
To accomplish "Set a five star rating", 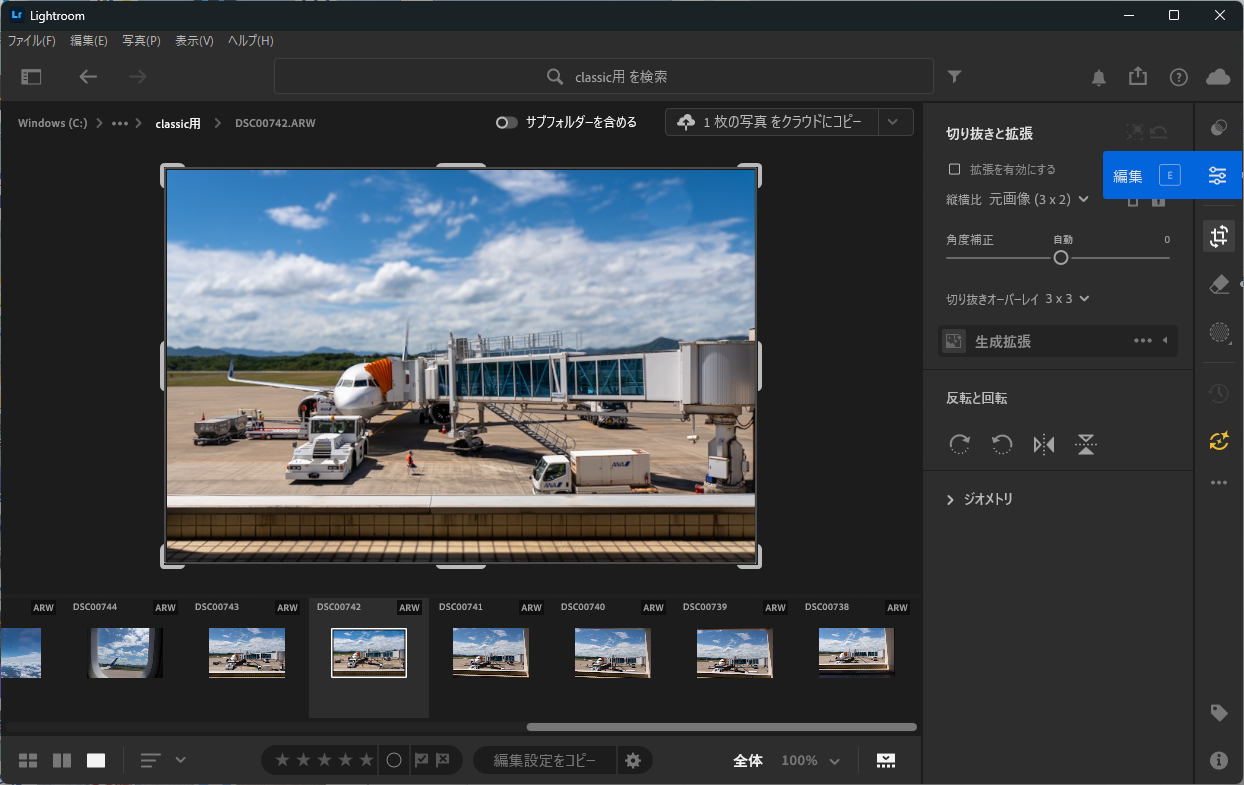I will (366, 761).
